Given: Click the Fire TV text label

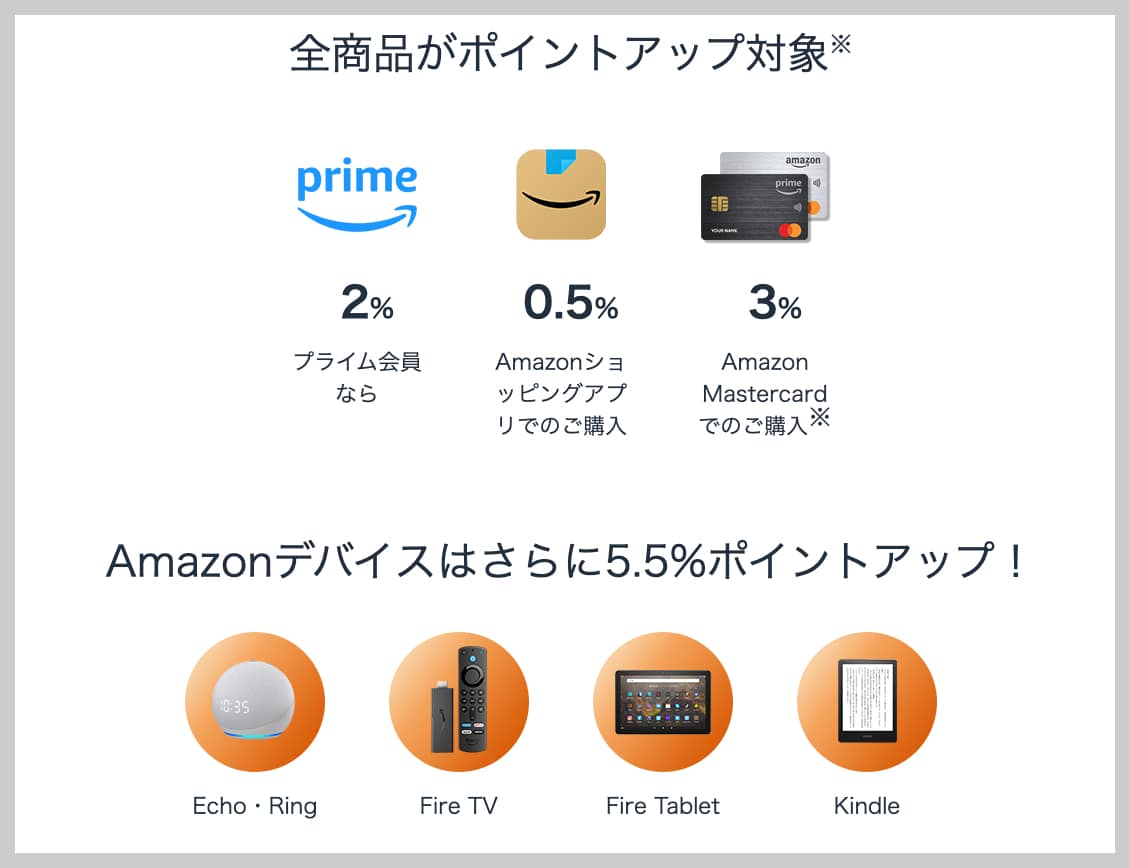Looking at the screenshot, I should (459, 806).
